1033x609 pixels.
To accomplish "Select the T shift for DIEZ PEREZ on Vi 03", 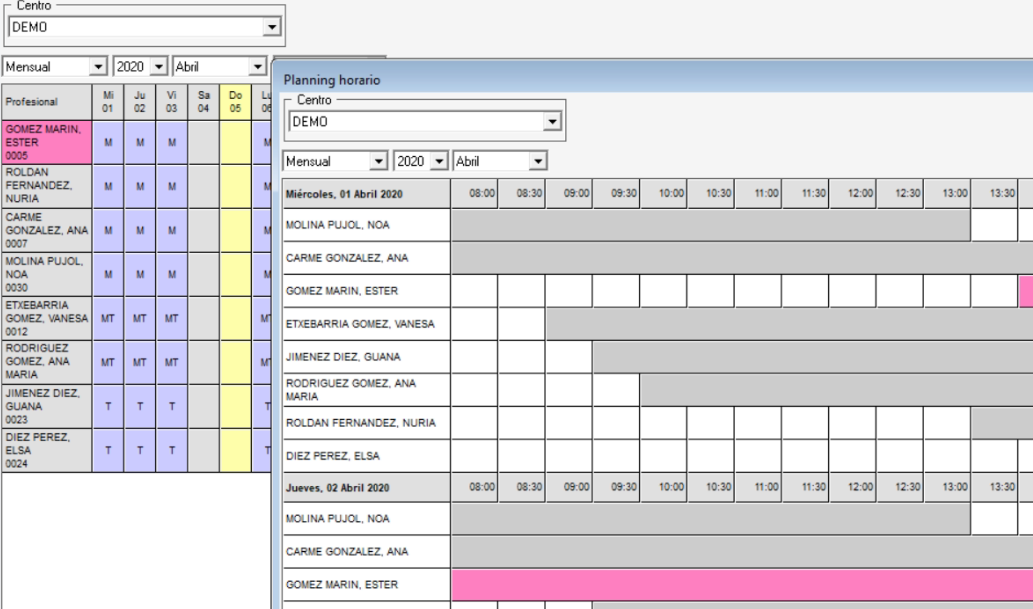I will point(171,451).
